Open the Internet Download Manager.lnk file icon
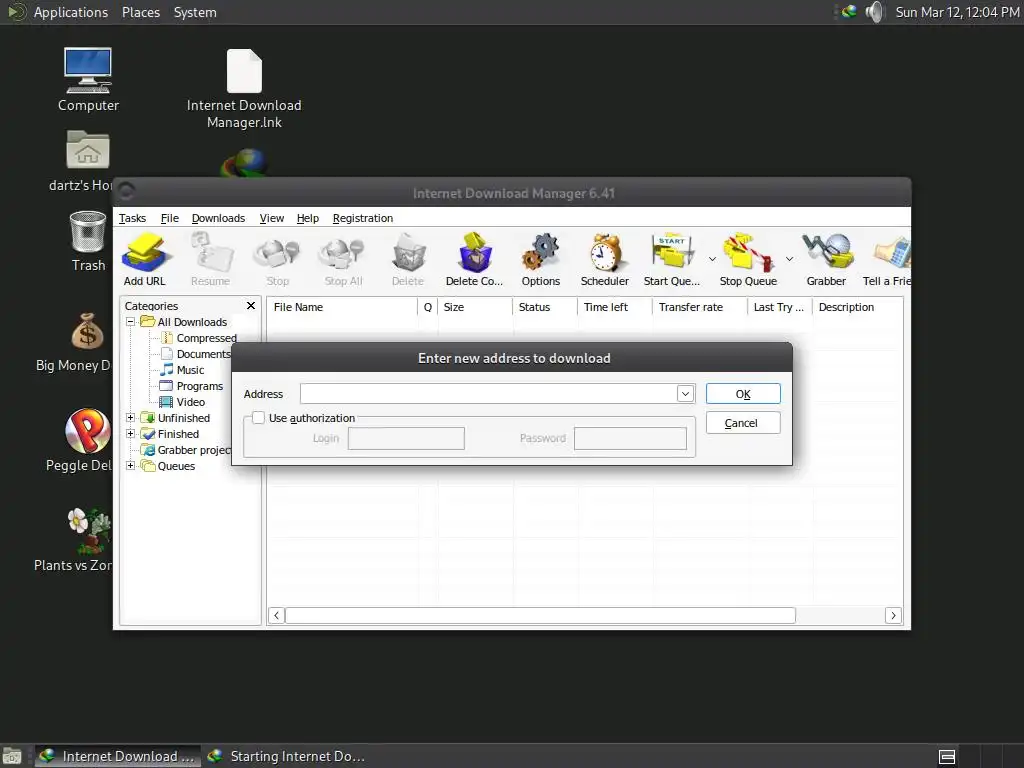 [x=244, y=71]
